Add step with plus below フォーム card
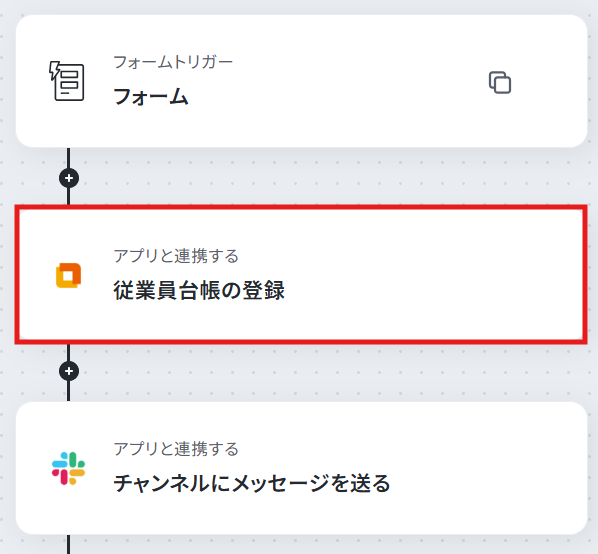Screen dimensions: 598x554 pos(69,178)
